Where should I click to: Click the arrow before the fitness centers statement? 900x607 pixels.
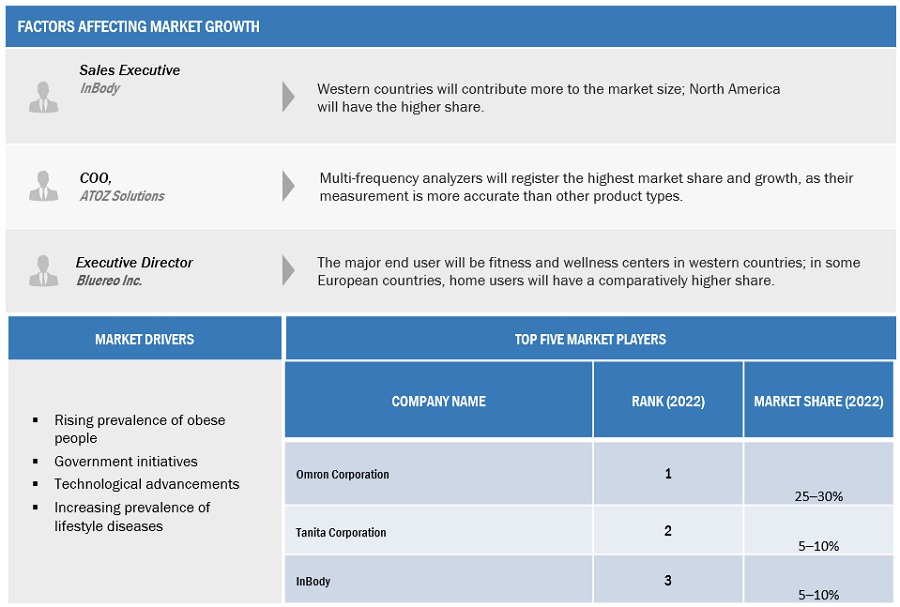tap(289, 271)
